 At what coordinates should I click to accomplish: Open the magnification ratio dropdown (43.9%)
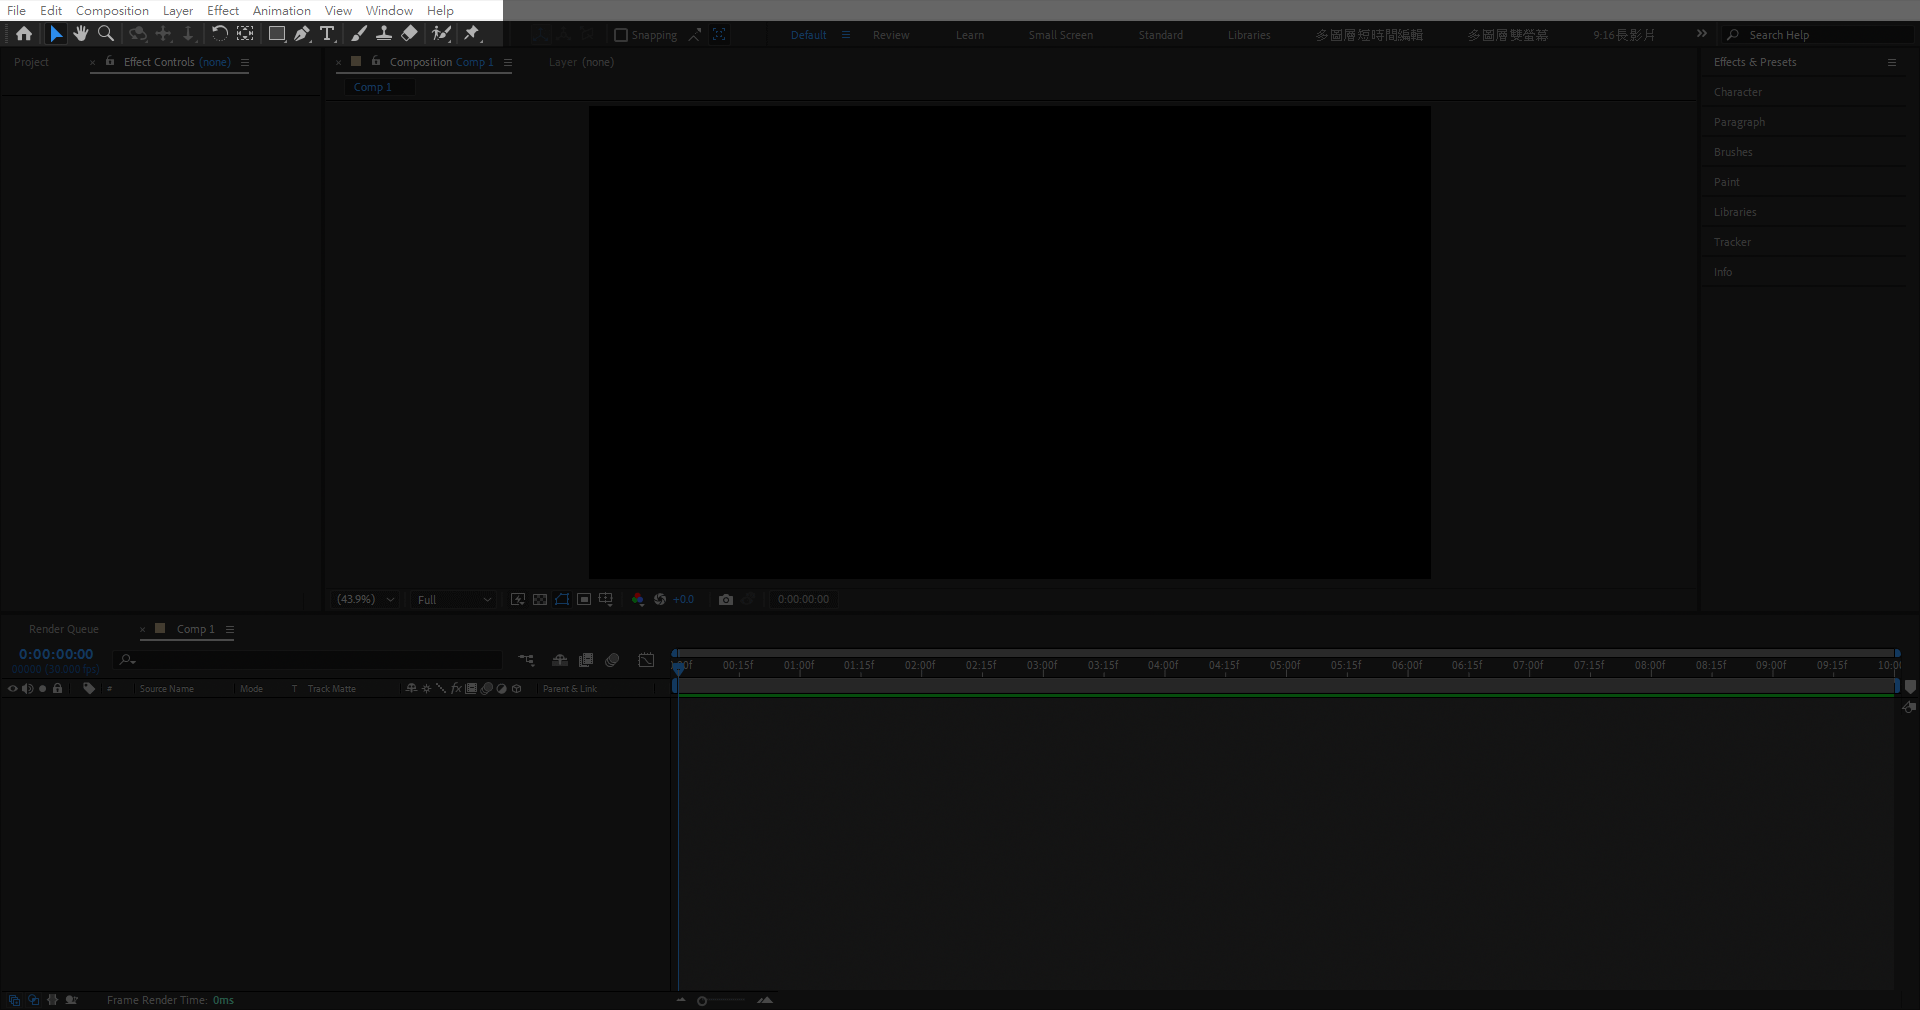[366, 600]
